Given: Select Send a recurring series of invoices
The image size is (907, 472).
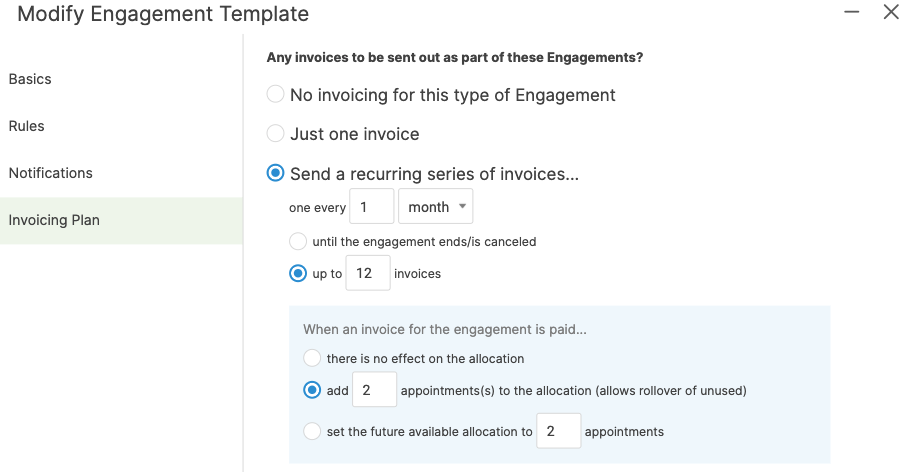Looking at the screenshot, I should pos(275,174).
